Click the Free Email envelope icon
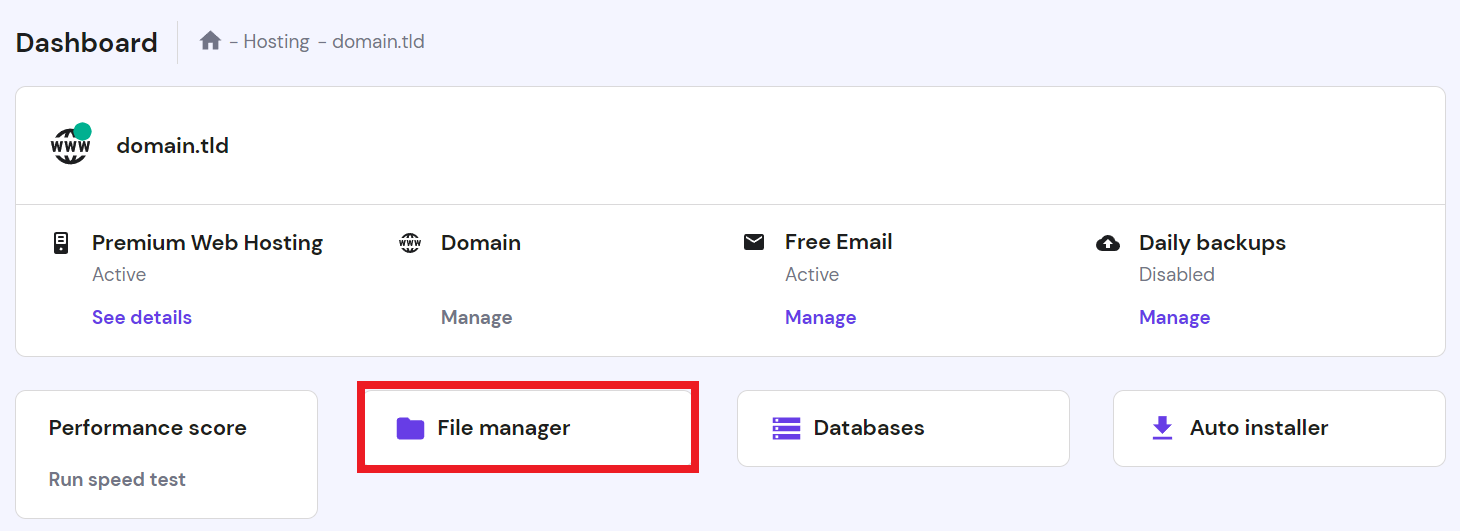 pyautogui.click(x=754, y=242)
